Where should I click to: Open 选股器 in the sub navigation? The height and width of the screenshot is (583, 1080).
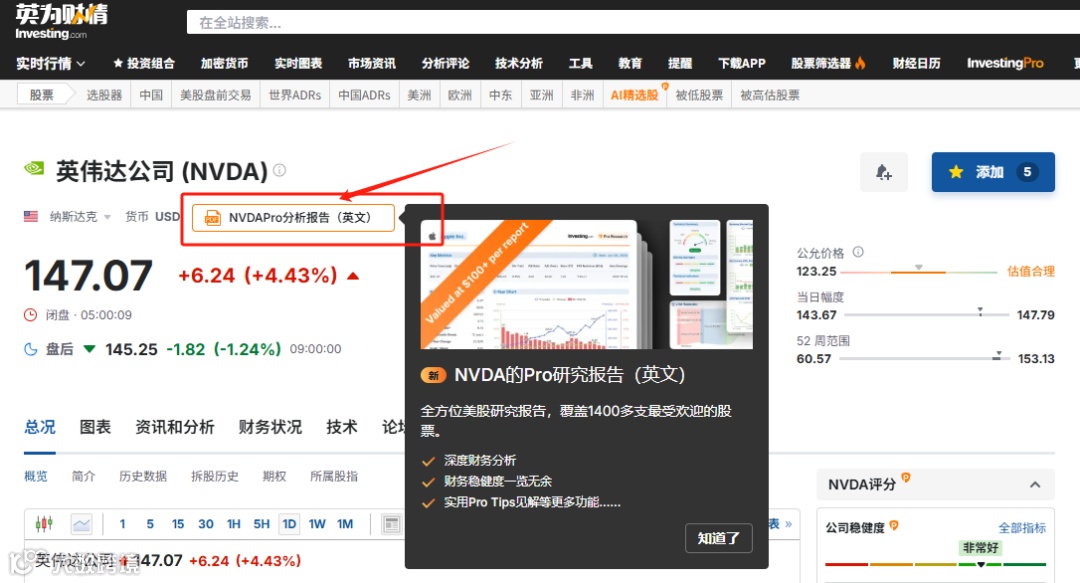click(104, 95)
